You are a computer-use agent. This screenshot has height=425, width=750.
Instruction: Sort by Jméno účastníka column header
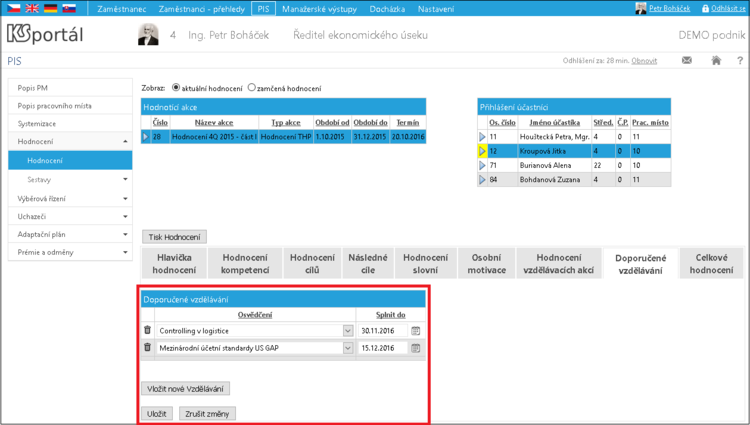554,122
